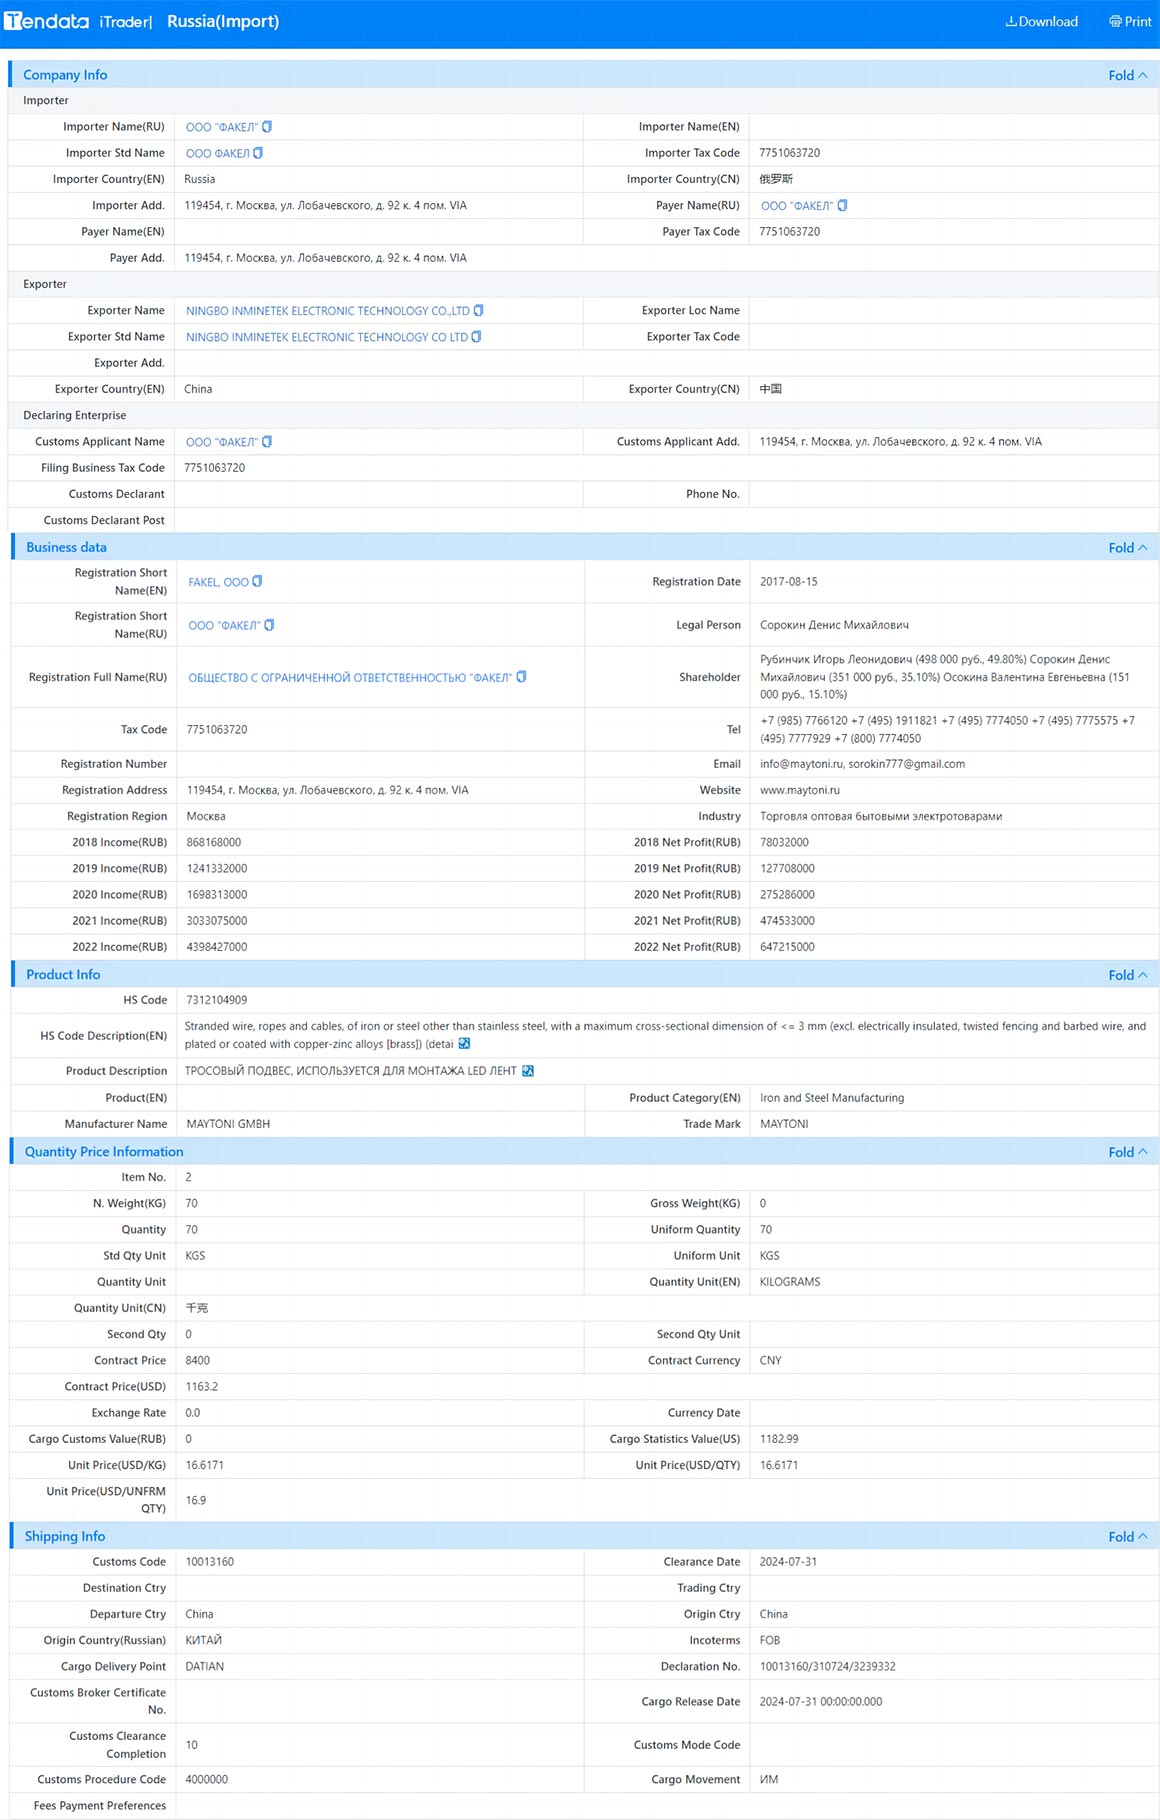Select Clearance Date 2024-07-31
This screenshot has width=1160, height=1820.
(x=788, y=1562)
